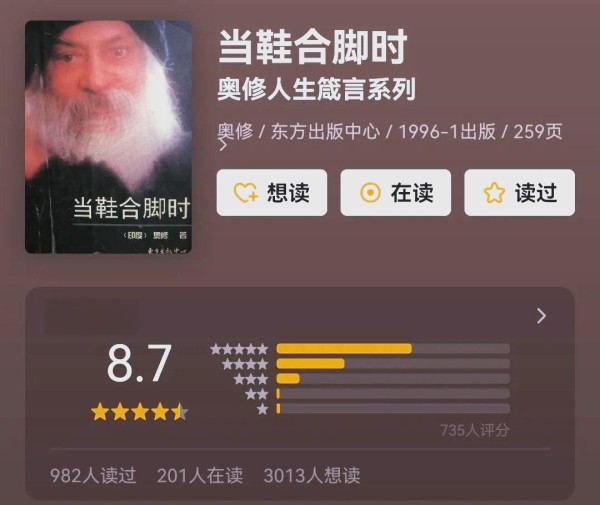Screen dimensions: 600x505
Task: Open the 735人评分 ratings list
Action: click(474, 430)
